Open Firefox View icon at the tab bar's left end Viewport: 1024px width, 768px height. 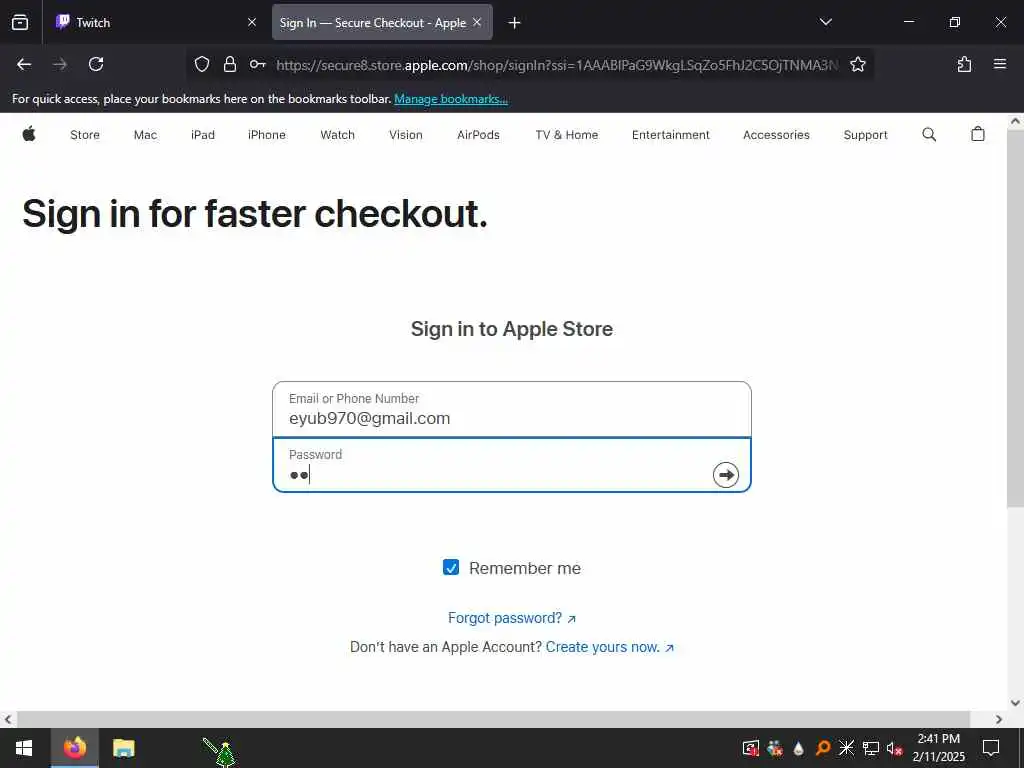[x=20, y=22]
